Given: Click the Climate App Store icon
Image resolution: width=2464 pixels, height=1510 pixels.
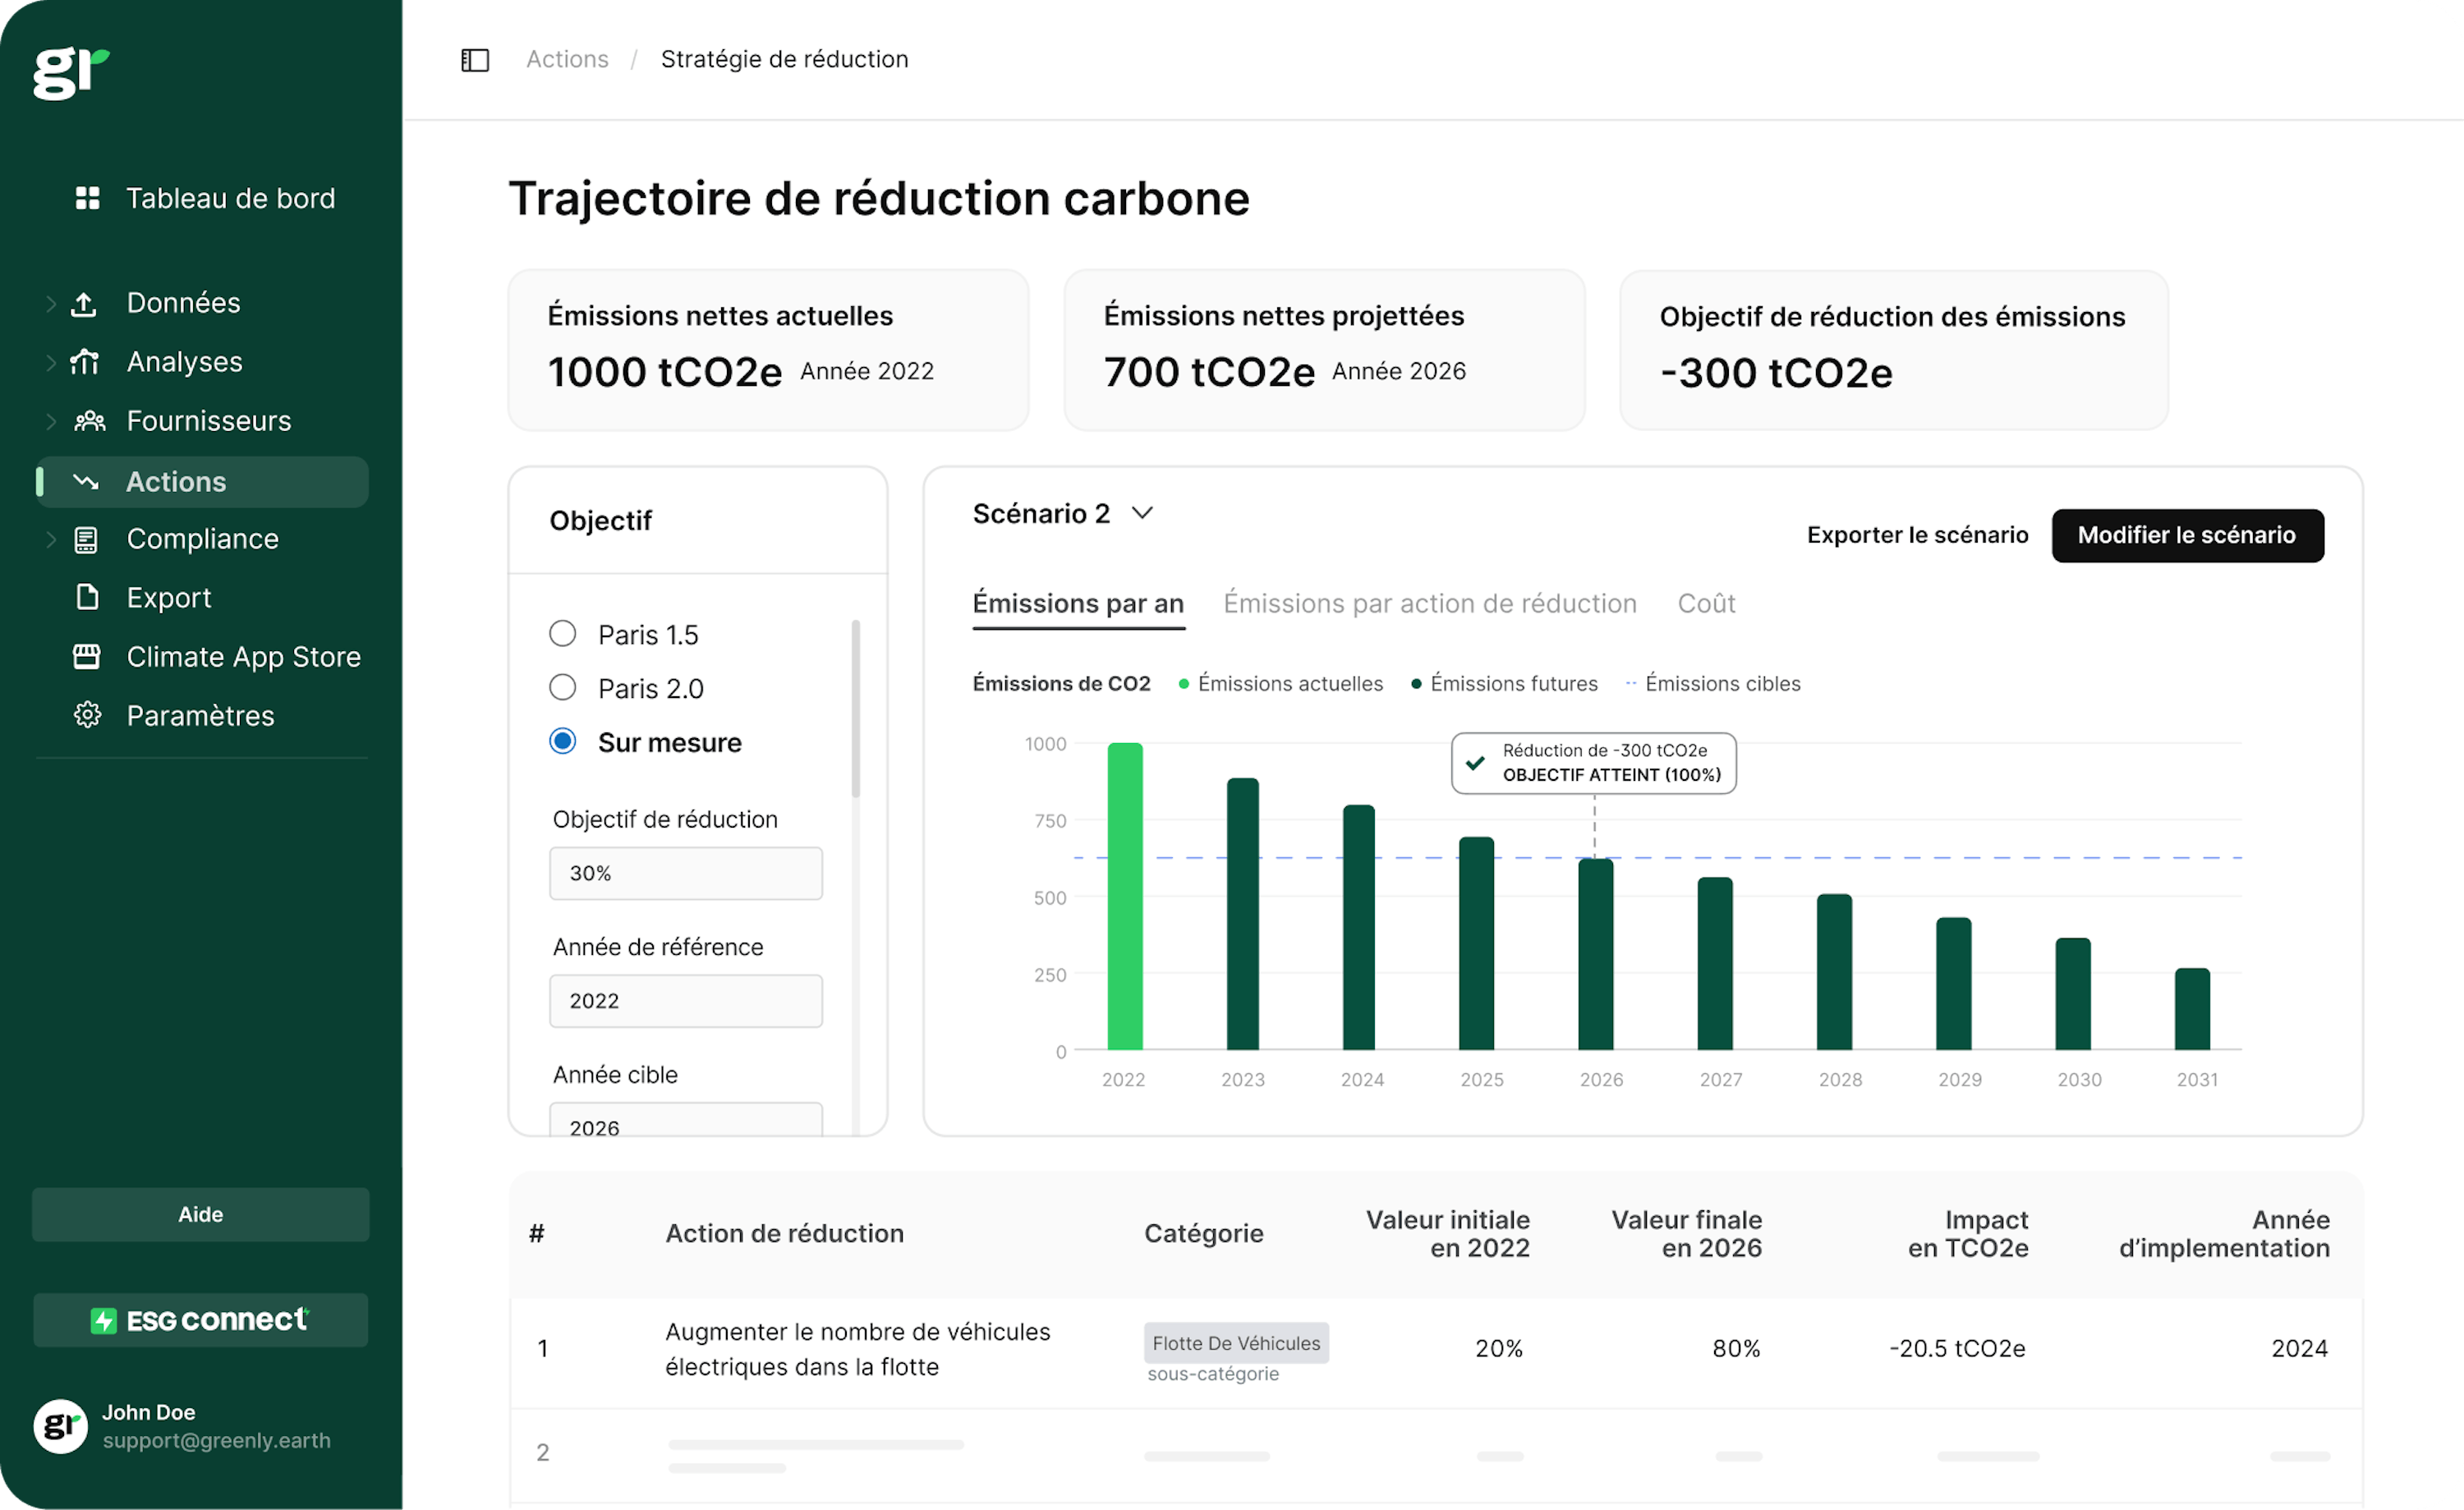Looking at the screenshot, I should tap(85, 654).
